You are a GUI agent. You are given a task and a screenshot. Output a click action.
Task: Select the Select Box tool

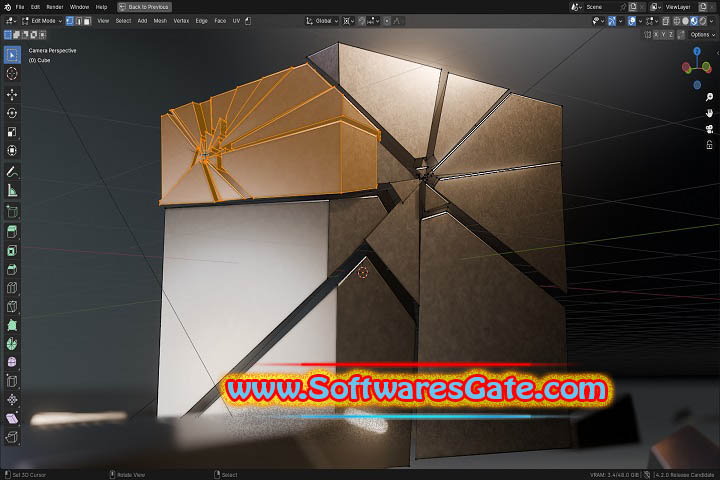12,55
